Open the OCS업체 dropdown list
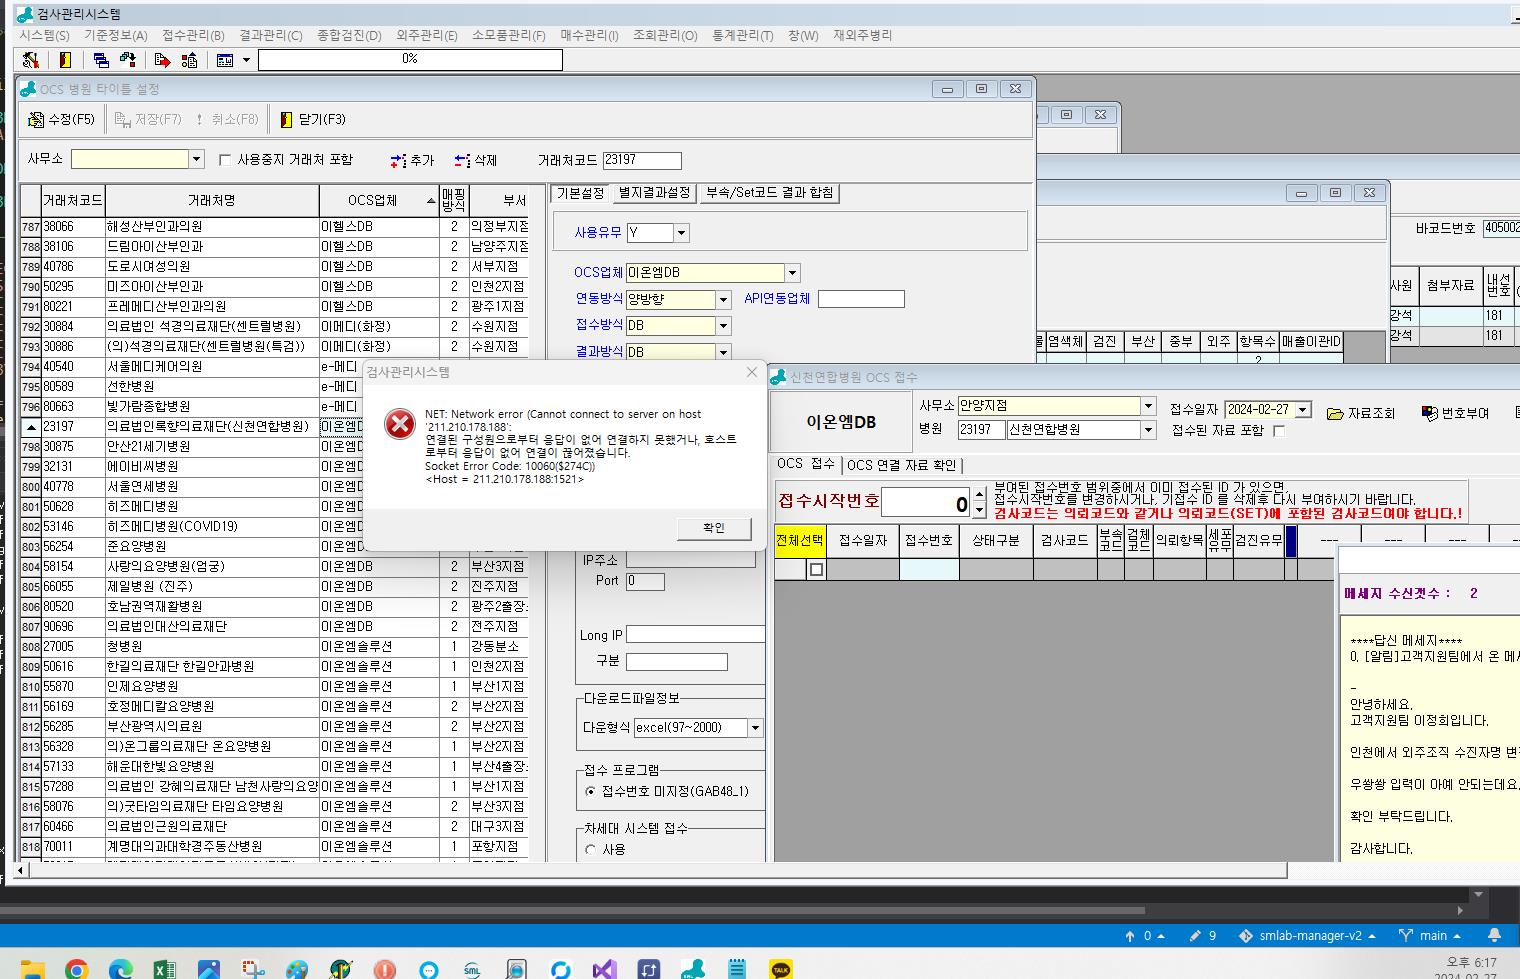The height and width of the screenshot is (979, 1520). pos(792,273)
